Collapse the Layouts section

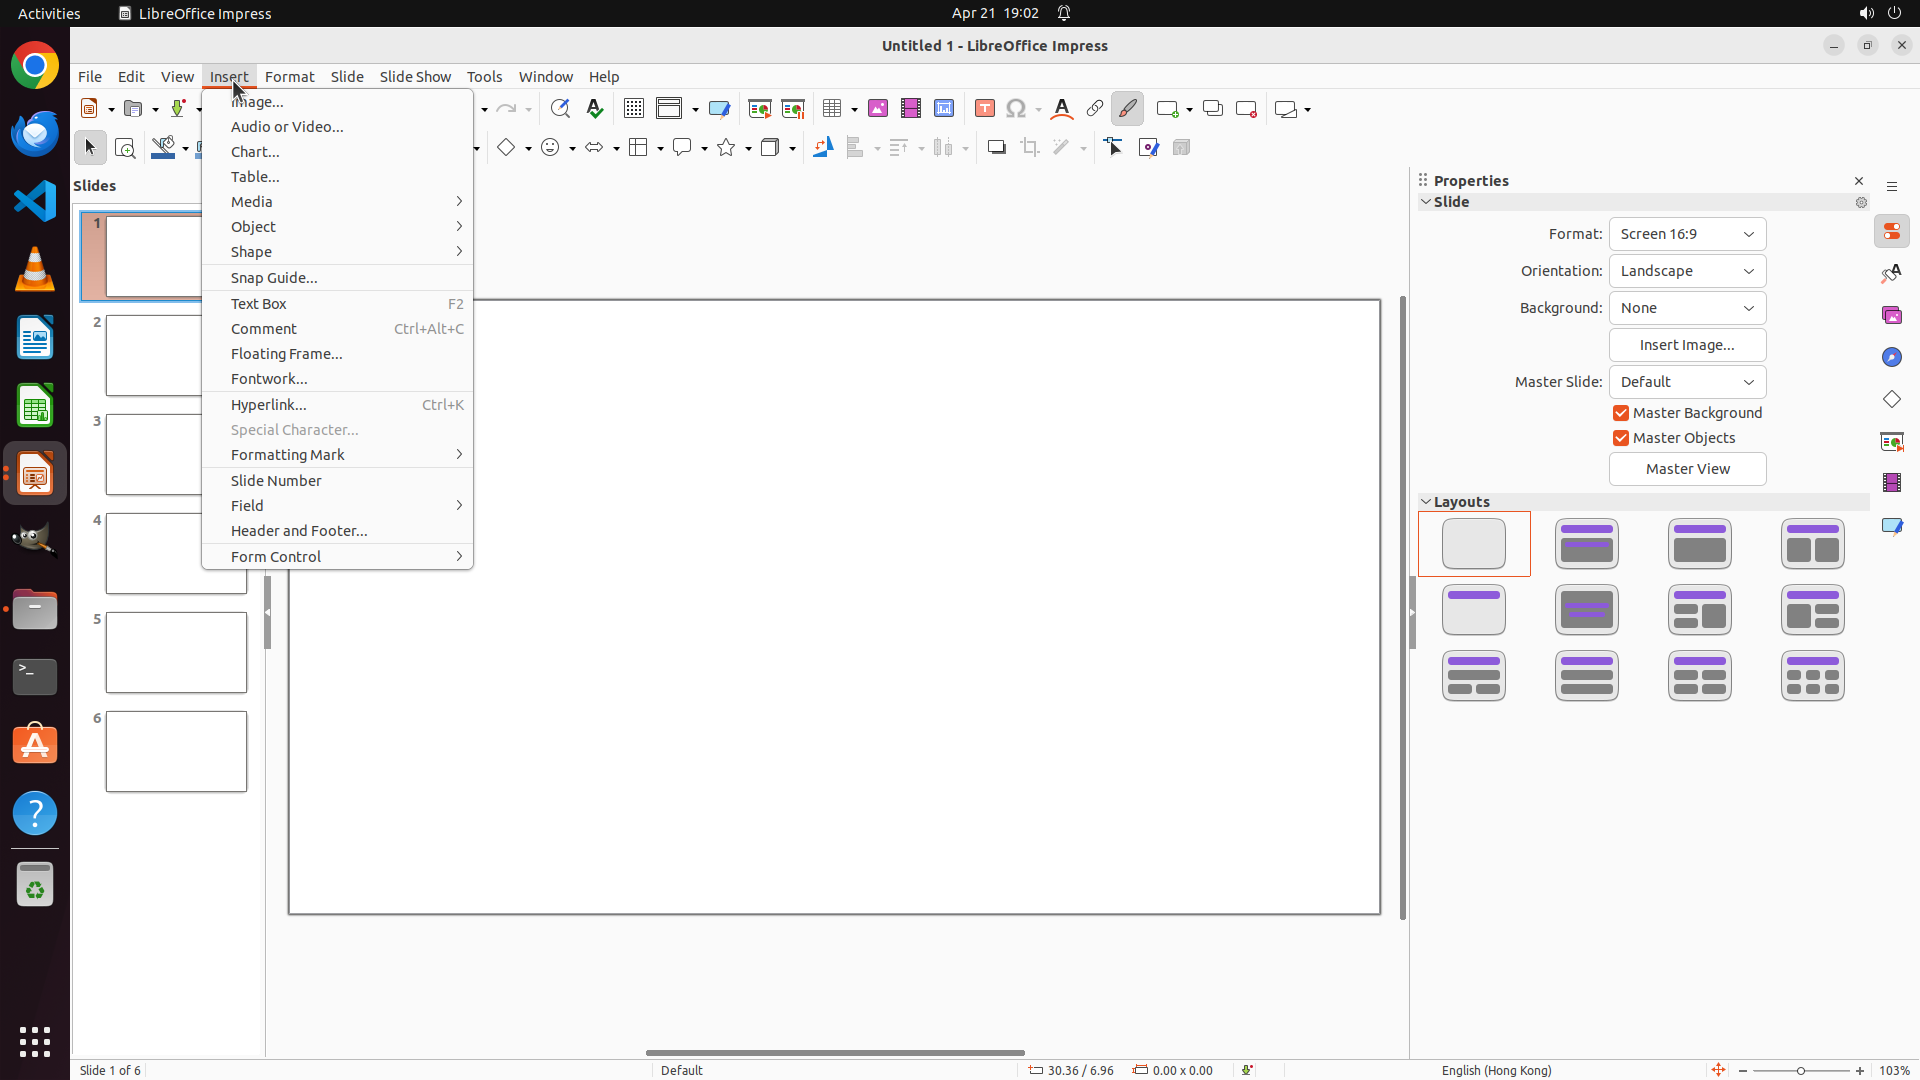pos(1427,502)
